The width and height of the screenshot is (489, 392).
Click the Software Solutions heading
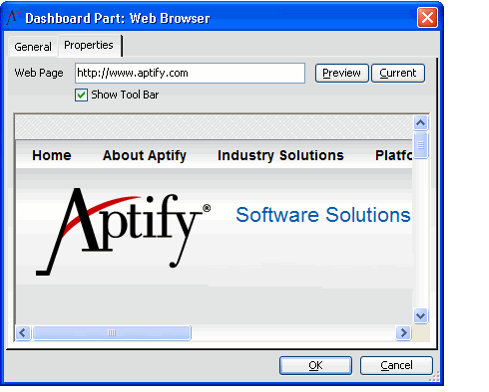pos(323,215)
